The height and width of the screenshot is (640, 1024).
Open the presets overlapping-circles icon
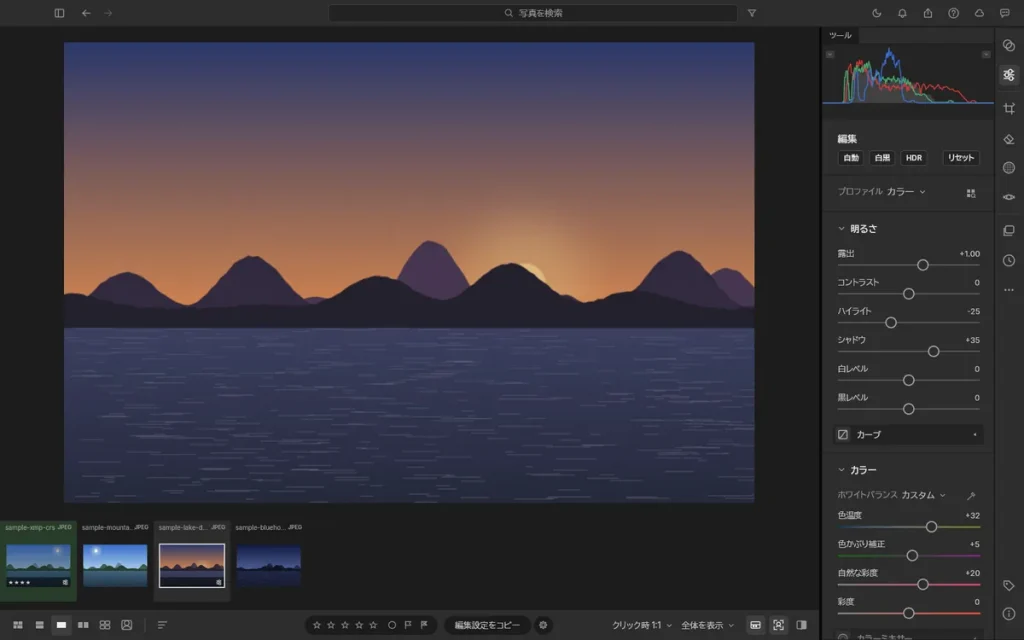[x=1009, y=45]
